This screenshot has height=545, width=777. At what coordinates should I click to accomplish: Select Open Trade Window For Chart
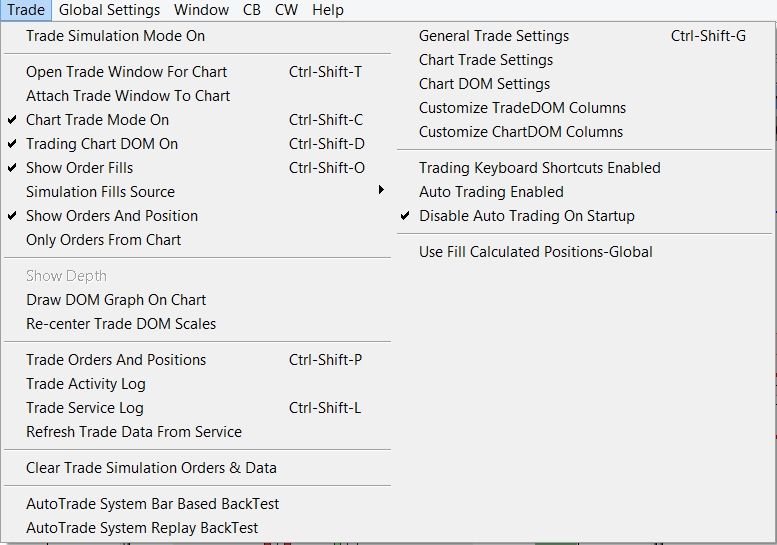[x=126, y=72]
